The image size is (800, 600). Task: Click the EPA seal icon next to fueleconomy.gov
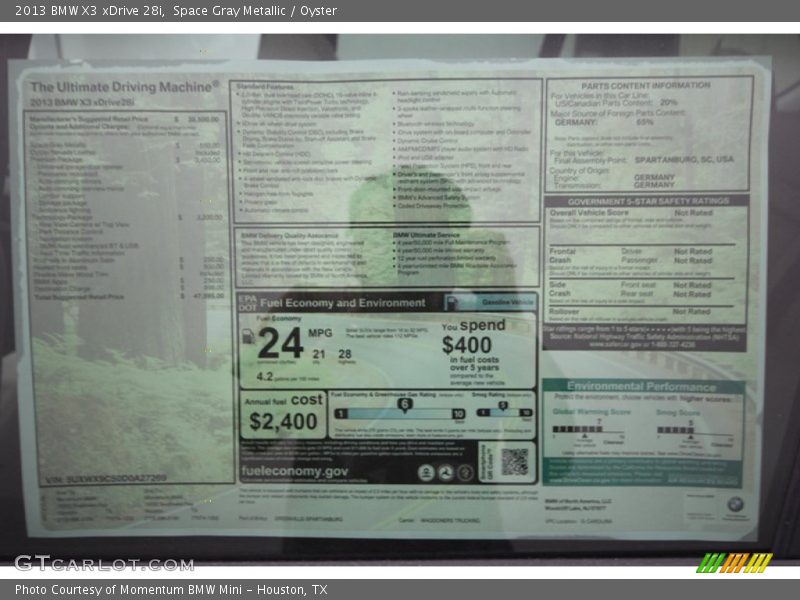(427, 472)
